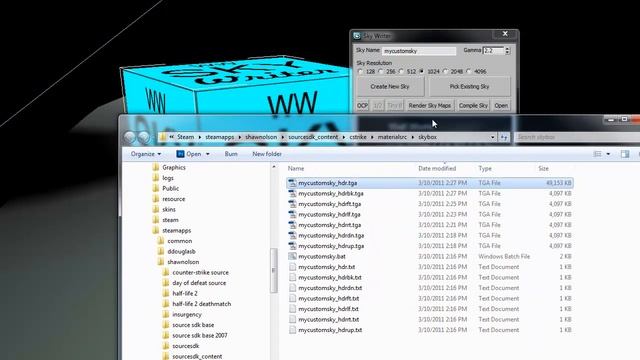The width and height of the screenshot is (640, 360).
Task: Select the file mycustomsky_hdrlf.tga
Action: [x=329, y=215]
